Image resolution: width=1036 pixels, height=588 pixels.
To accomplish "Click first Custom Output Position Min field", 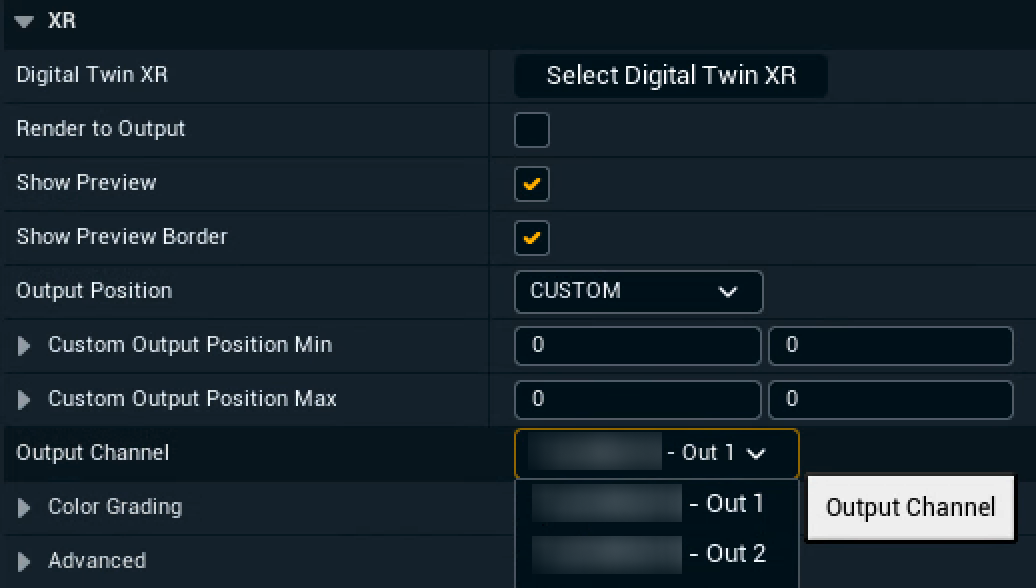I will [637, 346].
